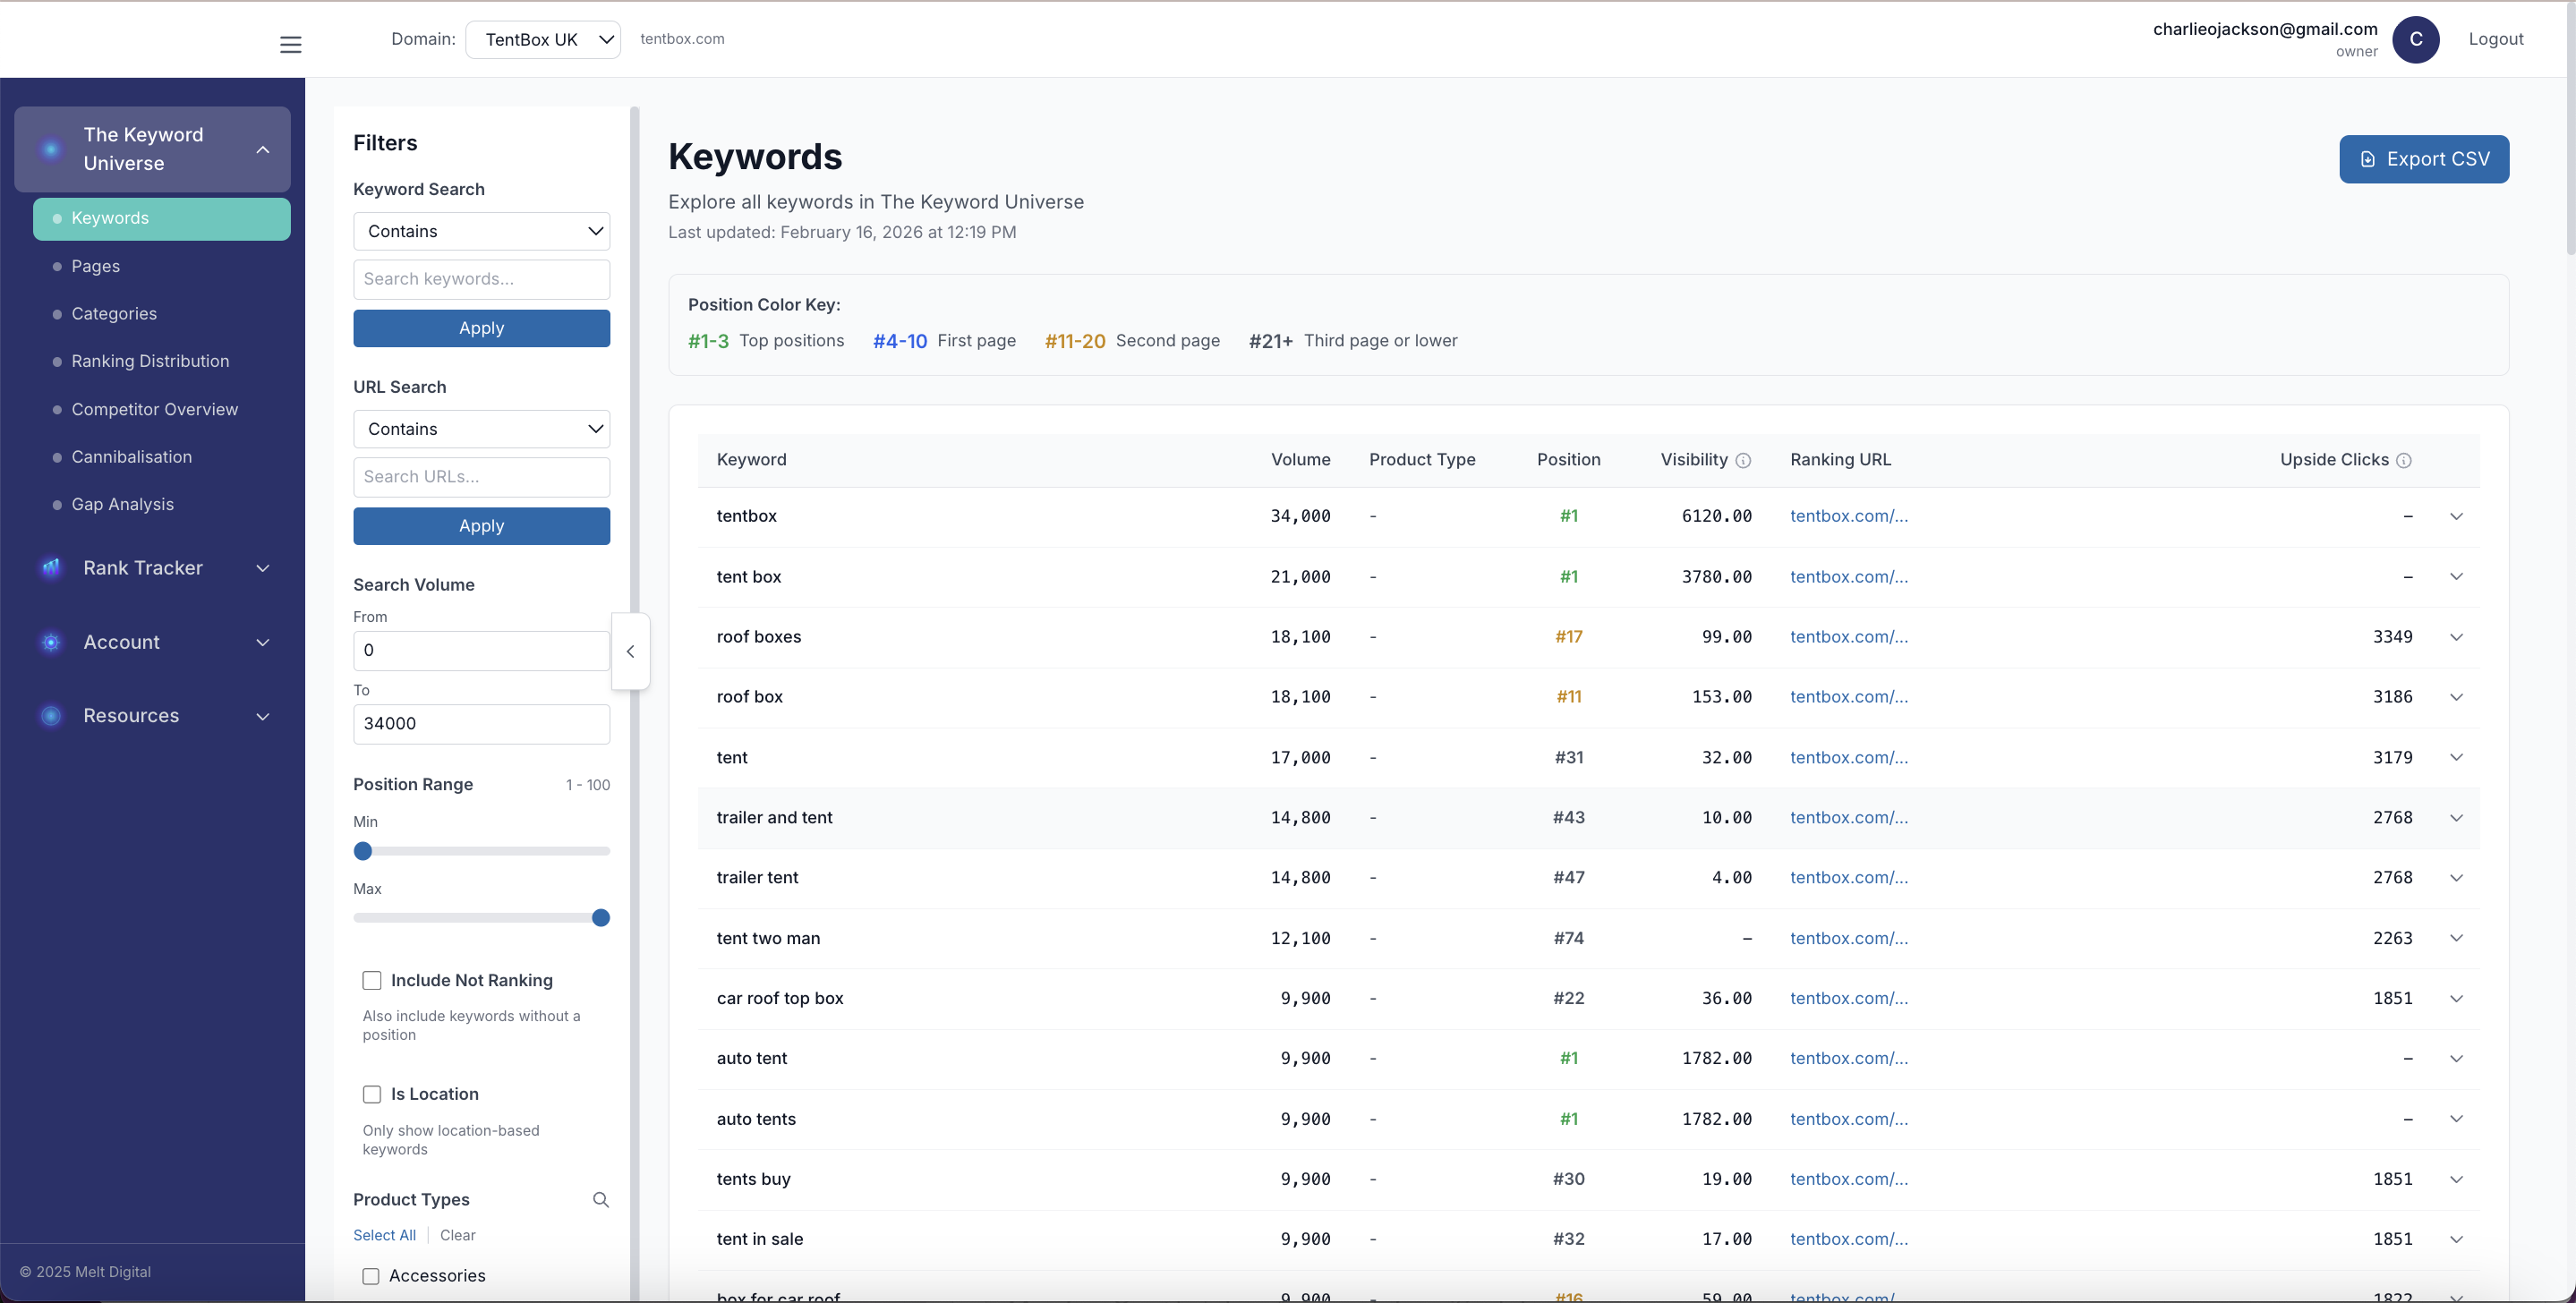Open URL Search Contains dropdown
The width and height of the screenshot is (2576, 1303).
482,429
